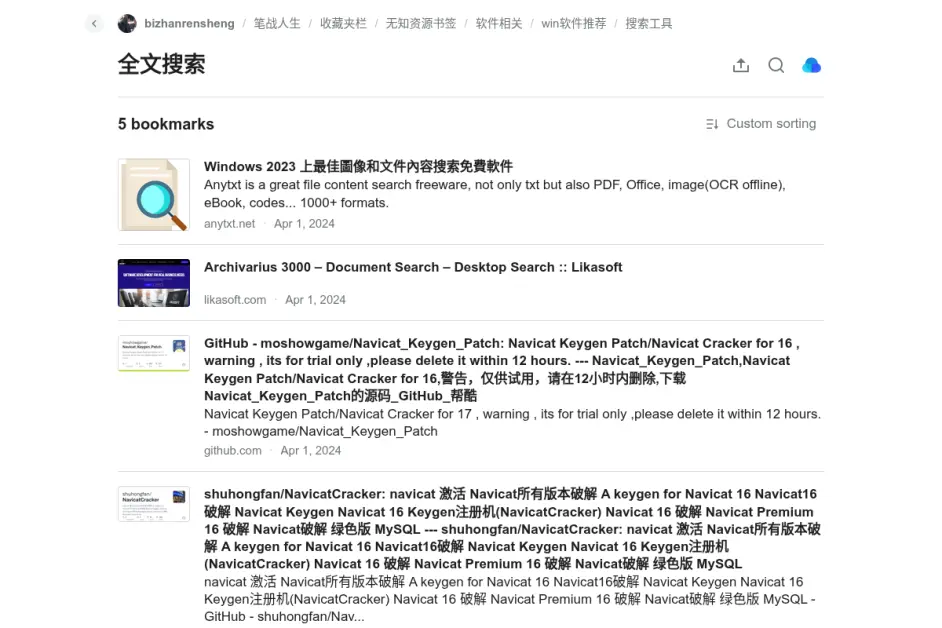The image size is (942, 628).
Task: Click the share/upload icon
Action: coord(741,65)
